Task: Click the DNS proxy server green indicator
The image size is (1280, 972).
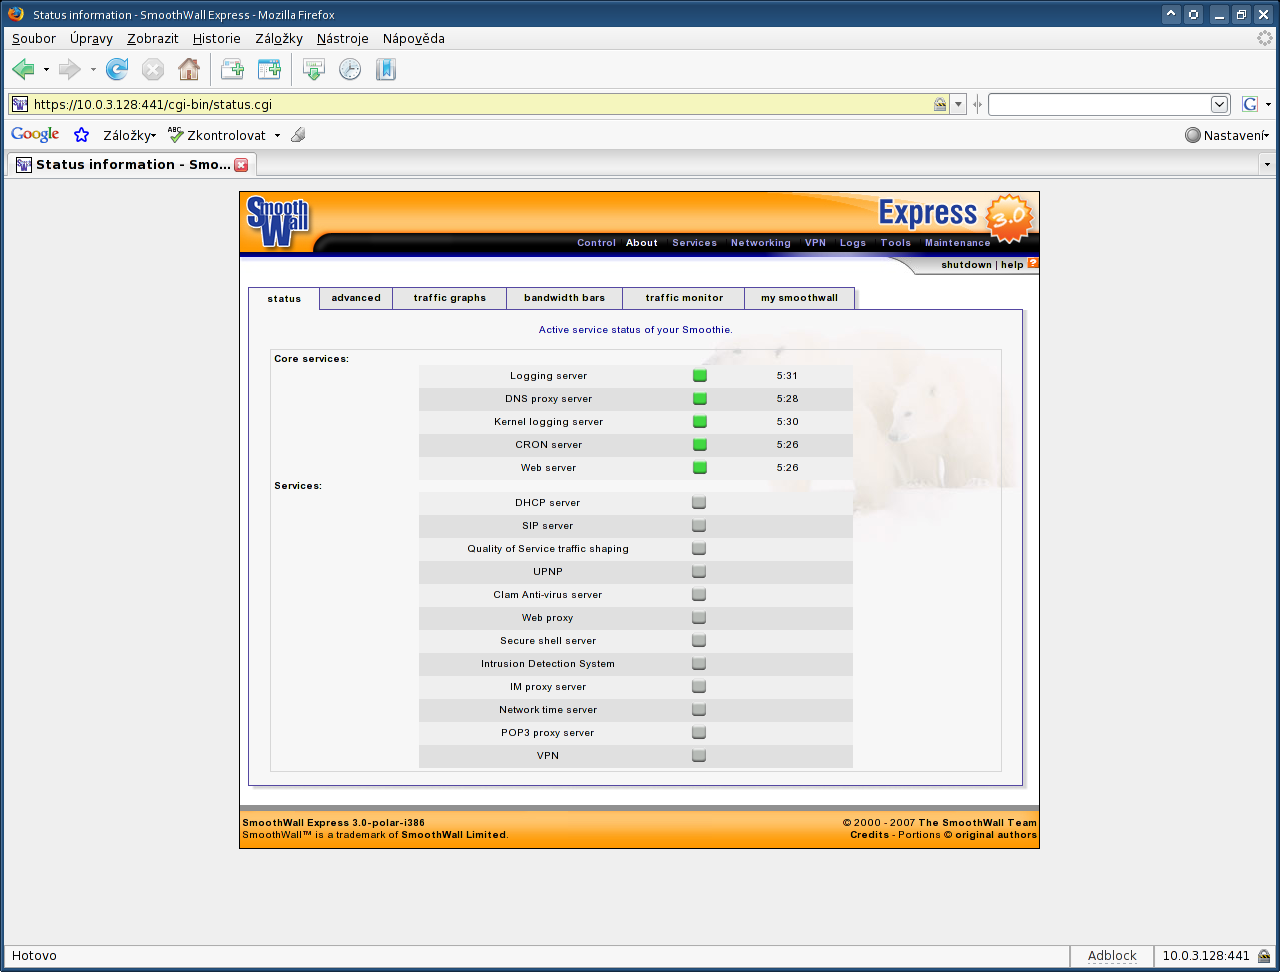Action: pyautogui.click(x=699, y=399)
